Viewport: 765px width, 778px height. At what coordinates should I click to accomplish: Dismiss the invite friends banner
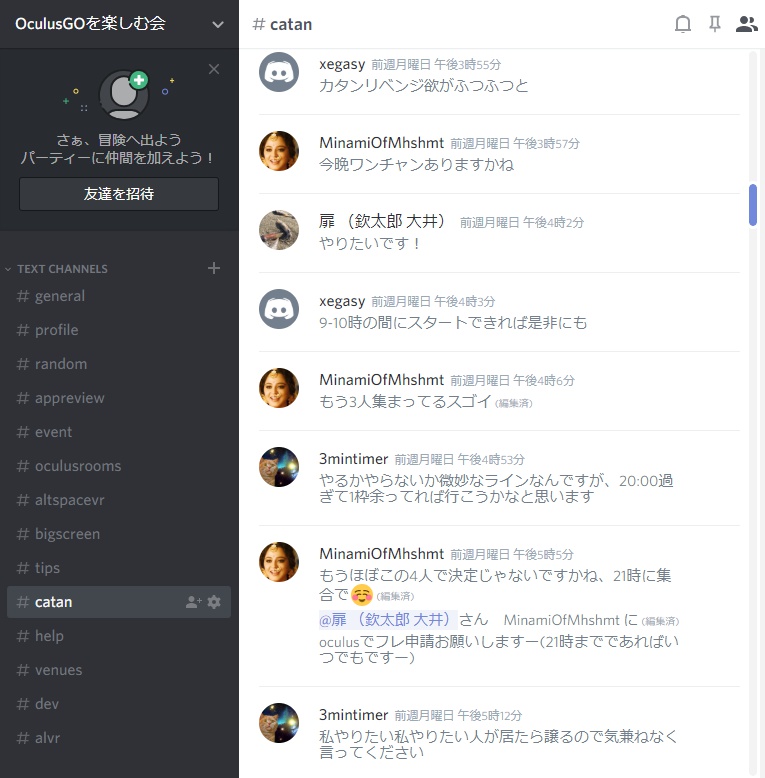pos(214,69)
